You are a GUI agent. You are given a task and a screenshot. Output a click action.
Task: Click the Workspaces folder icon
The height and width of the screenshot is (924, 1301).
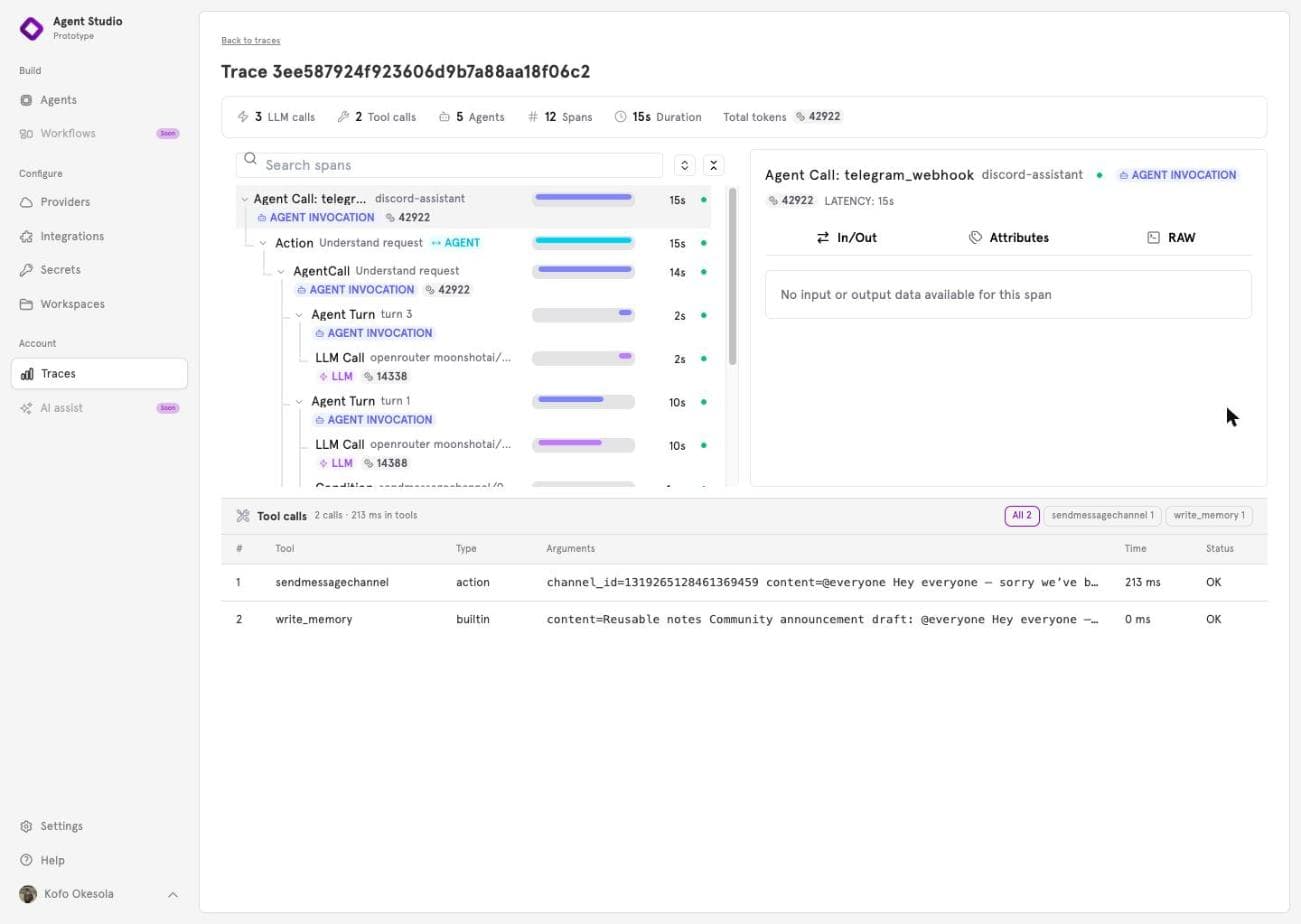coord(26,304)
